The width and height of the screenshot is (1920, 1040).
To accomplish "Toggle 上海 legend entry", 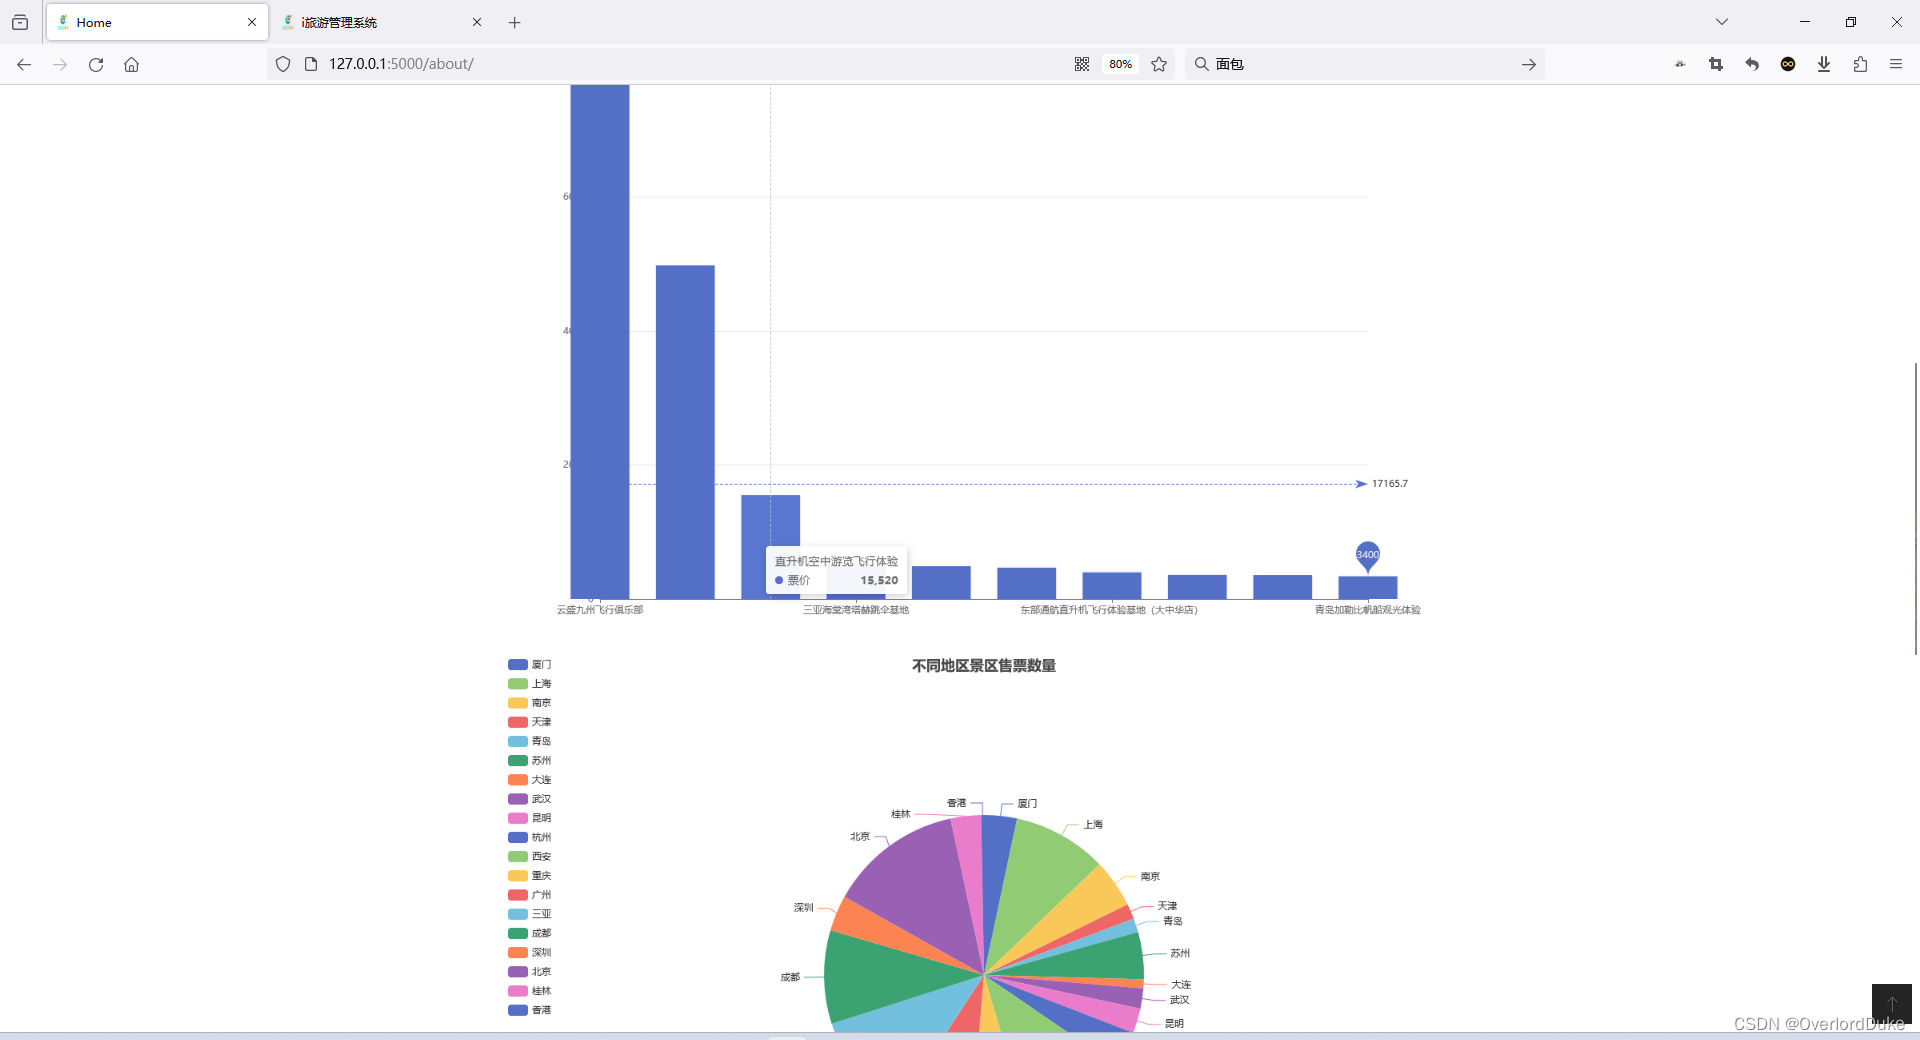I will 529,684.
